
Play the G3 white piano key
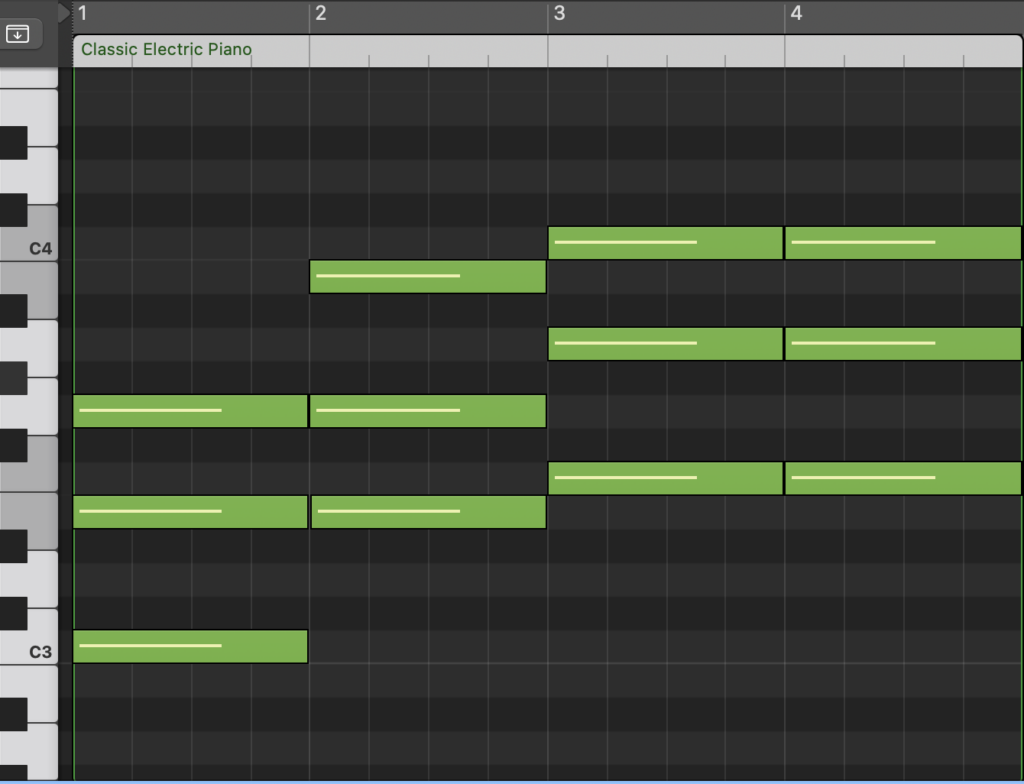(x=43, y=406)
